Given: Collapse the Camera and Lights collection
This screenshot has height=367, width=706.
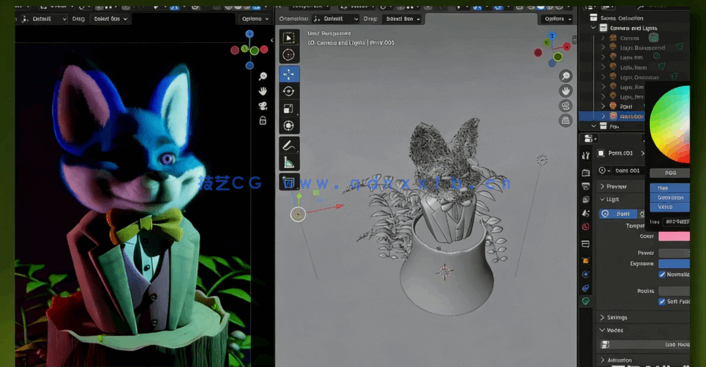Looking at the screenshot, I should pos(593,28).
